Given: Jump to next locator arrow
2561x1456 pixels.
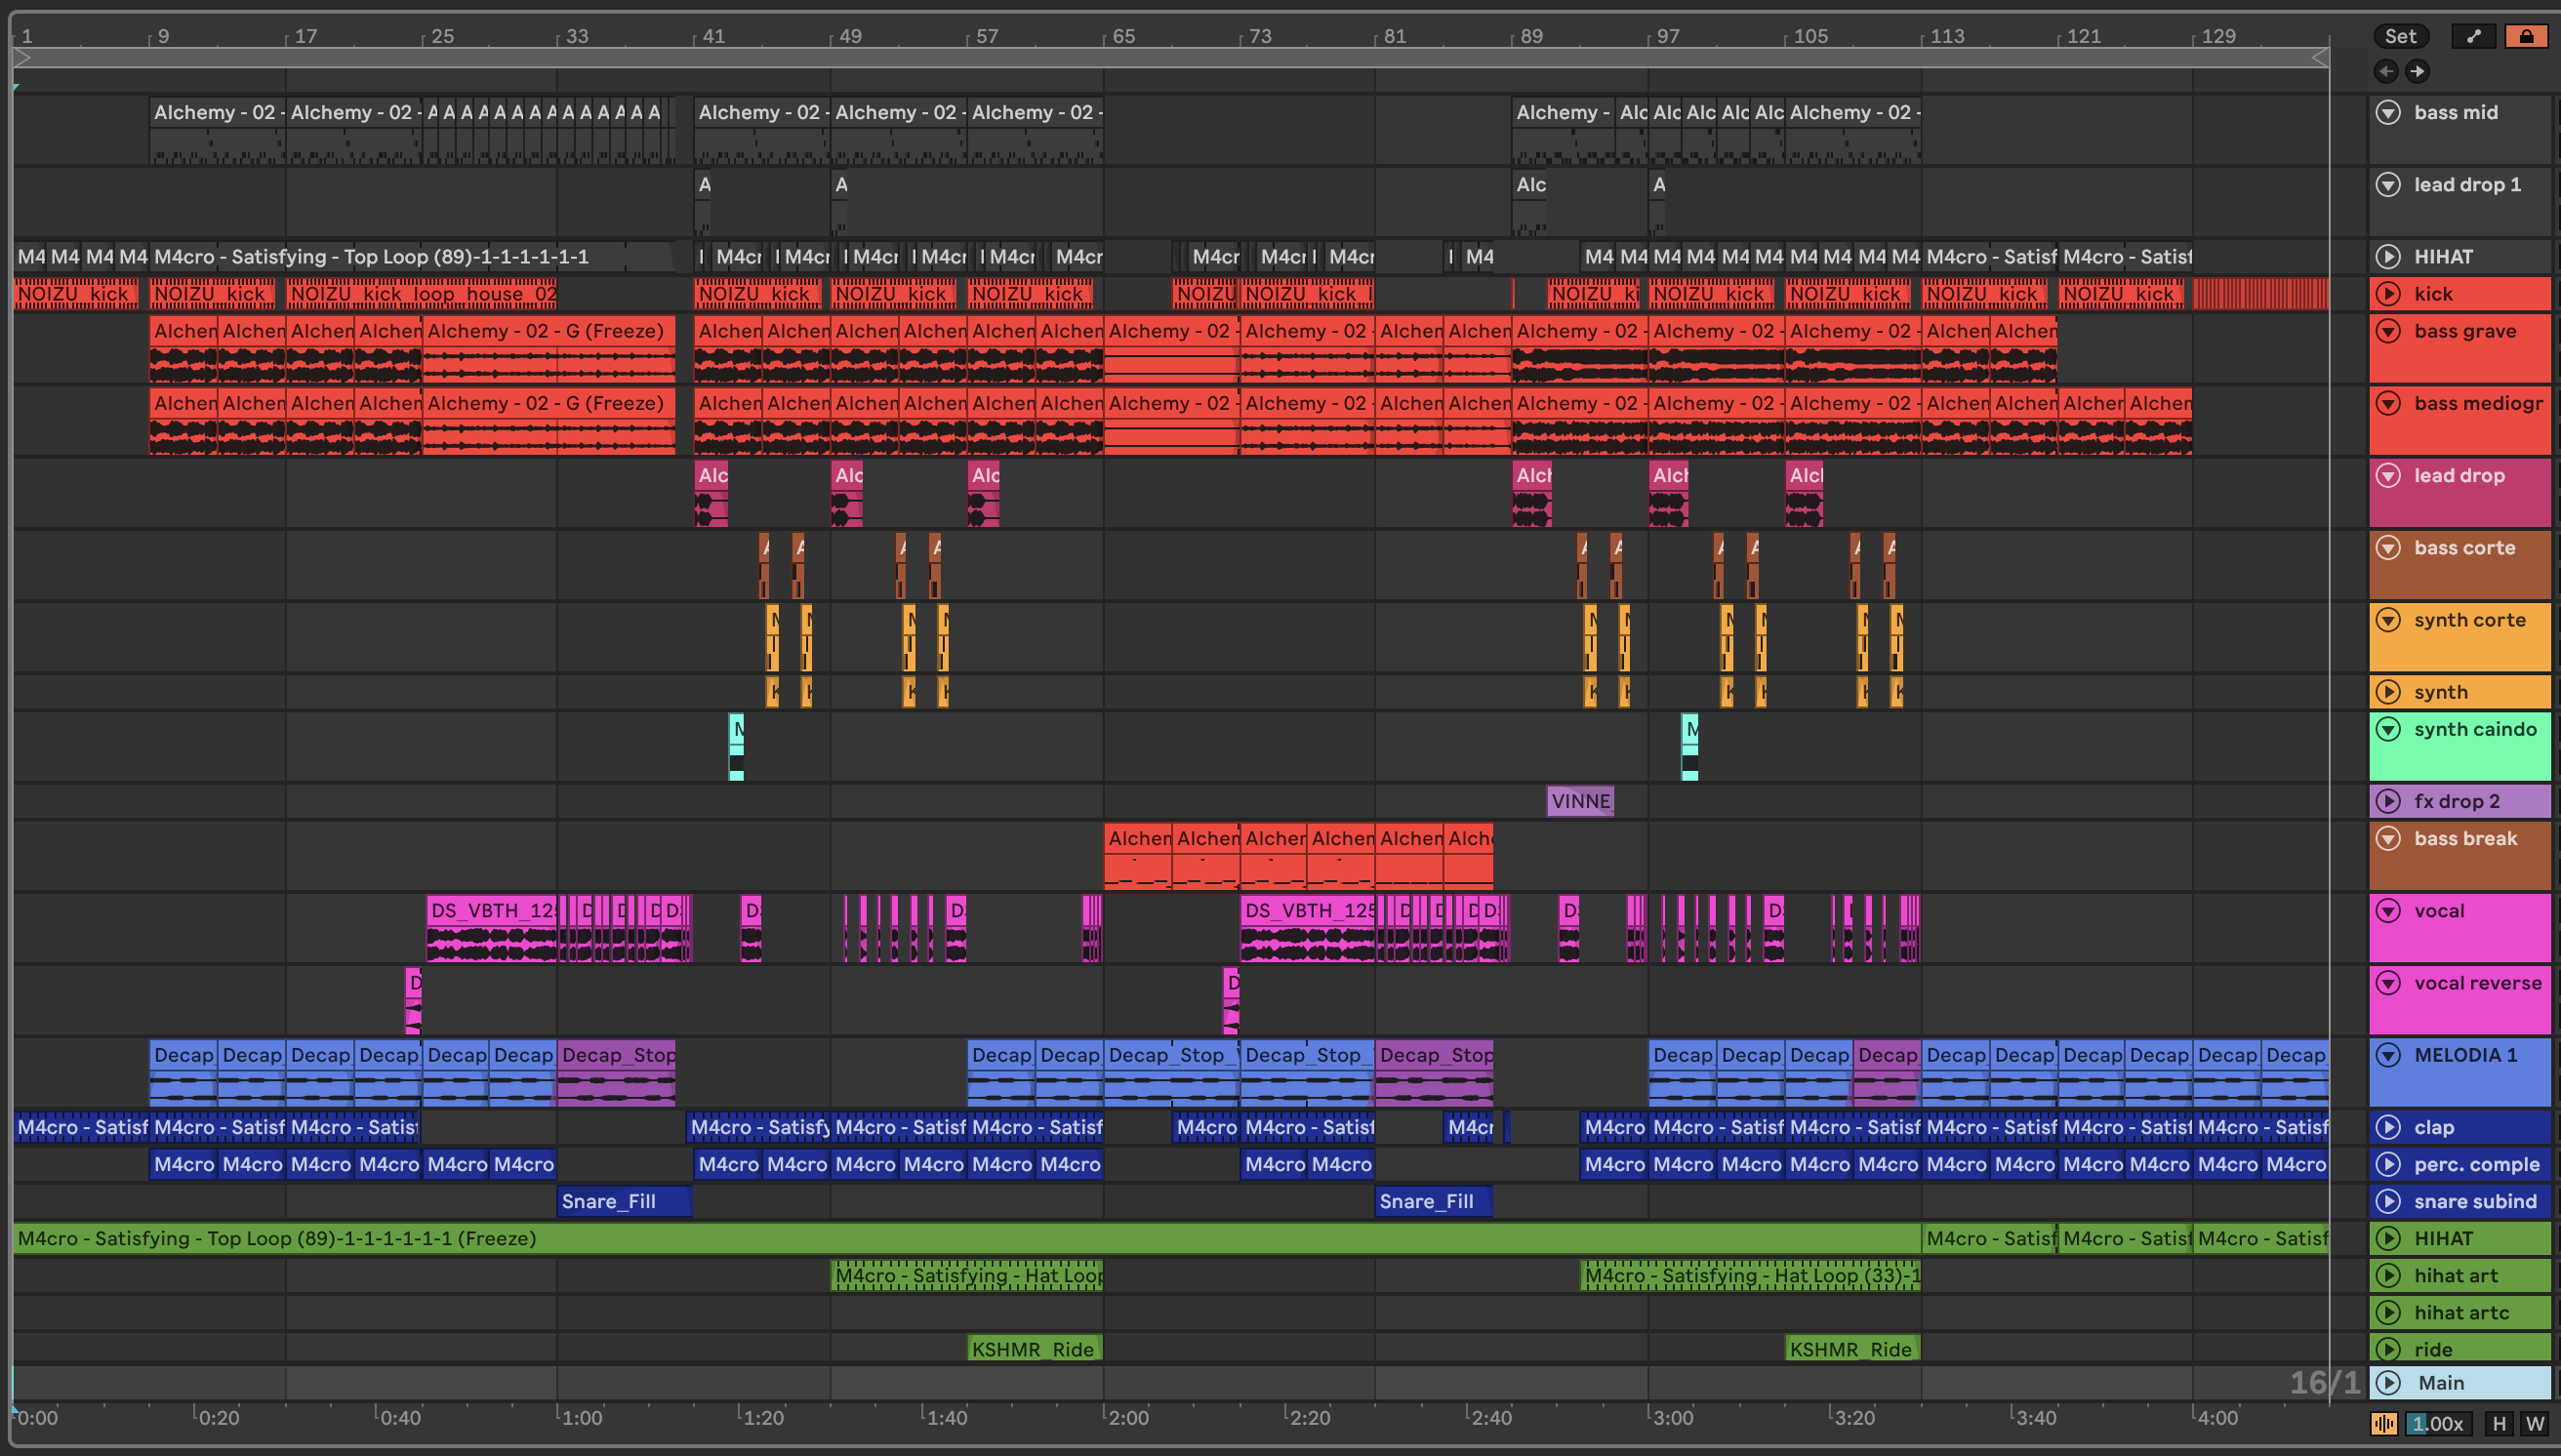Looking at the screenshot, I should point(2417,71).
